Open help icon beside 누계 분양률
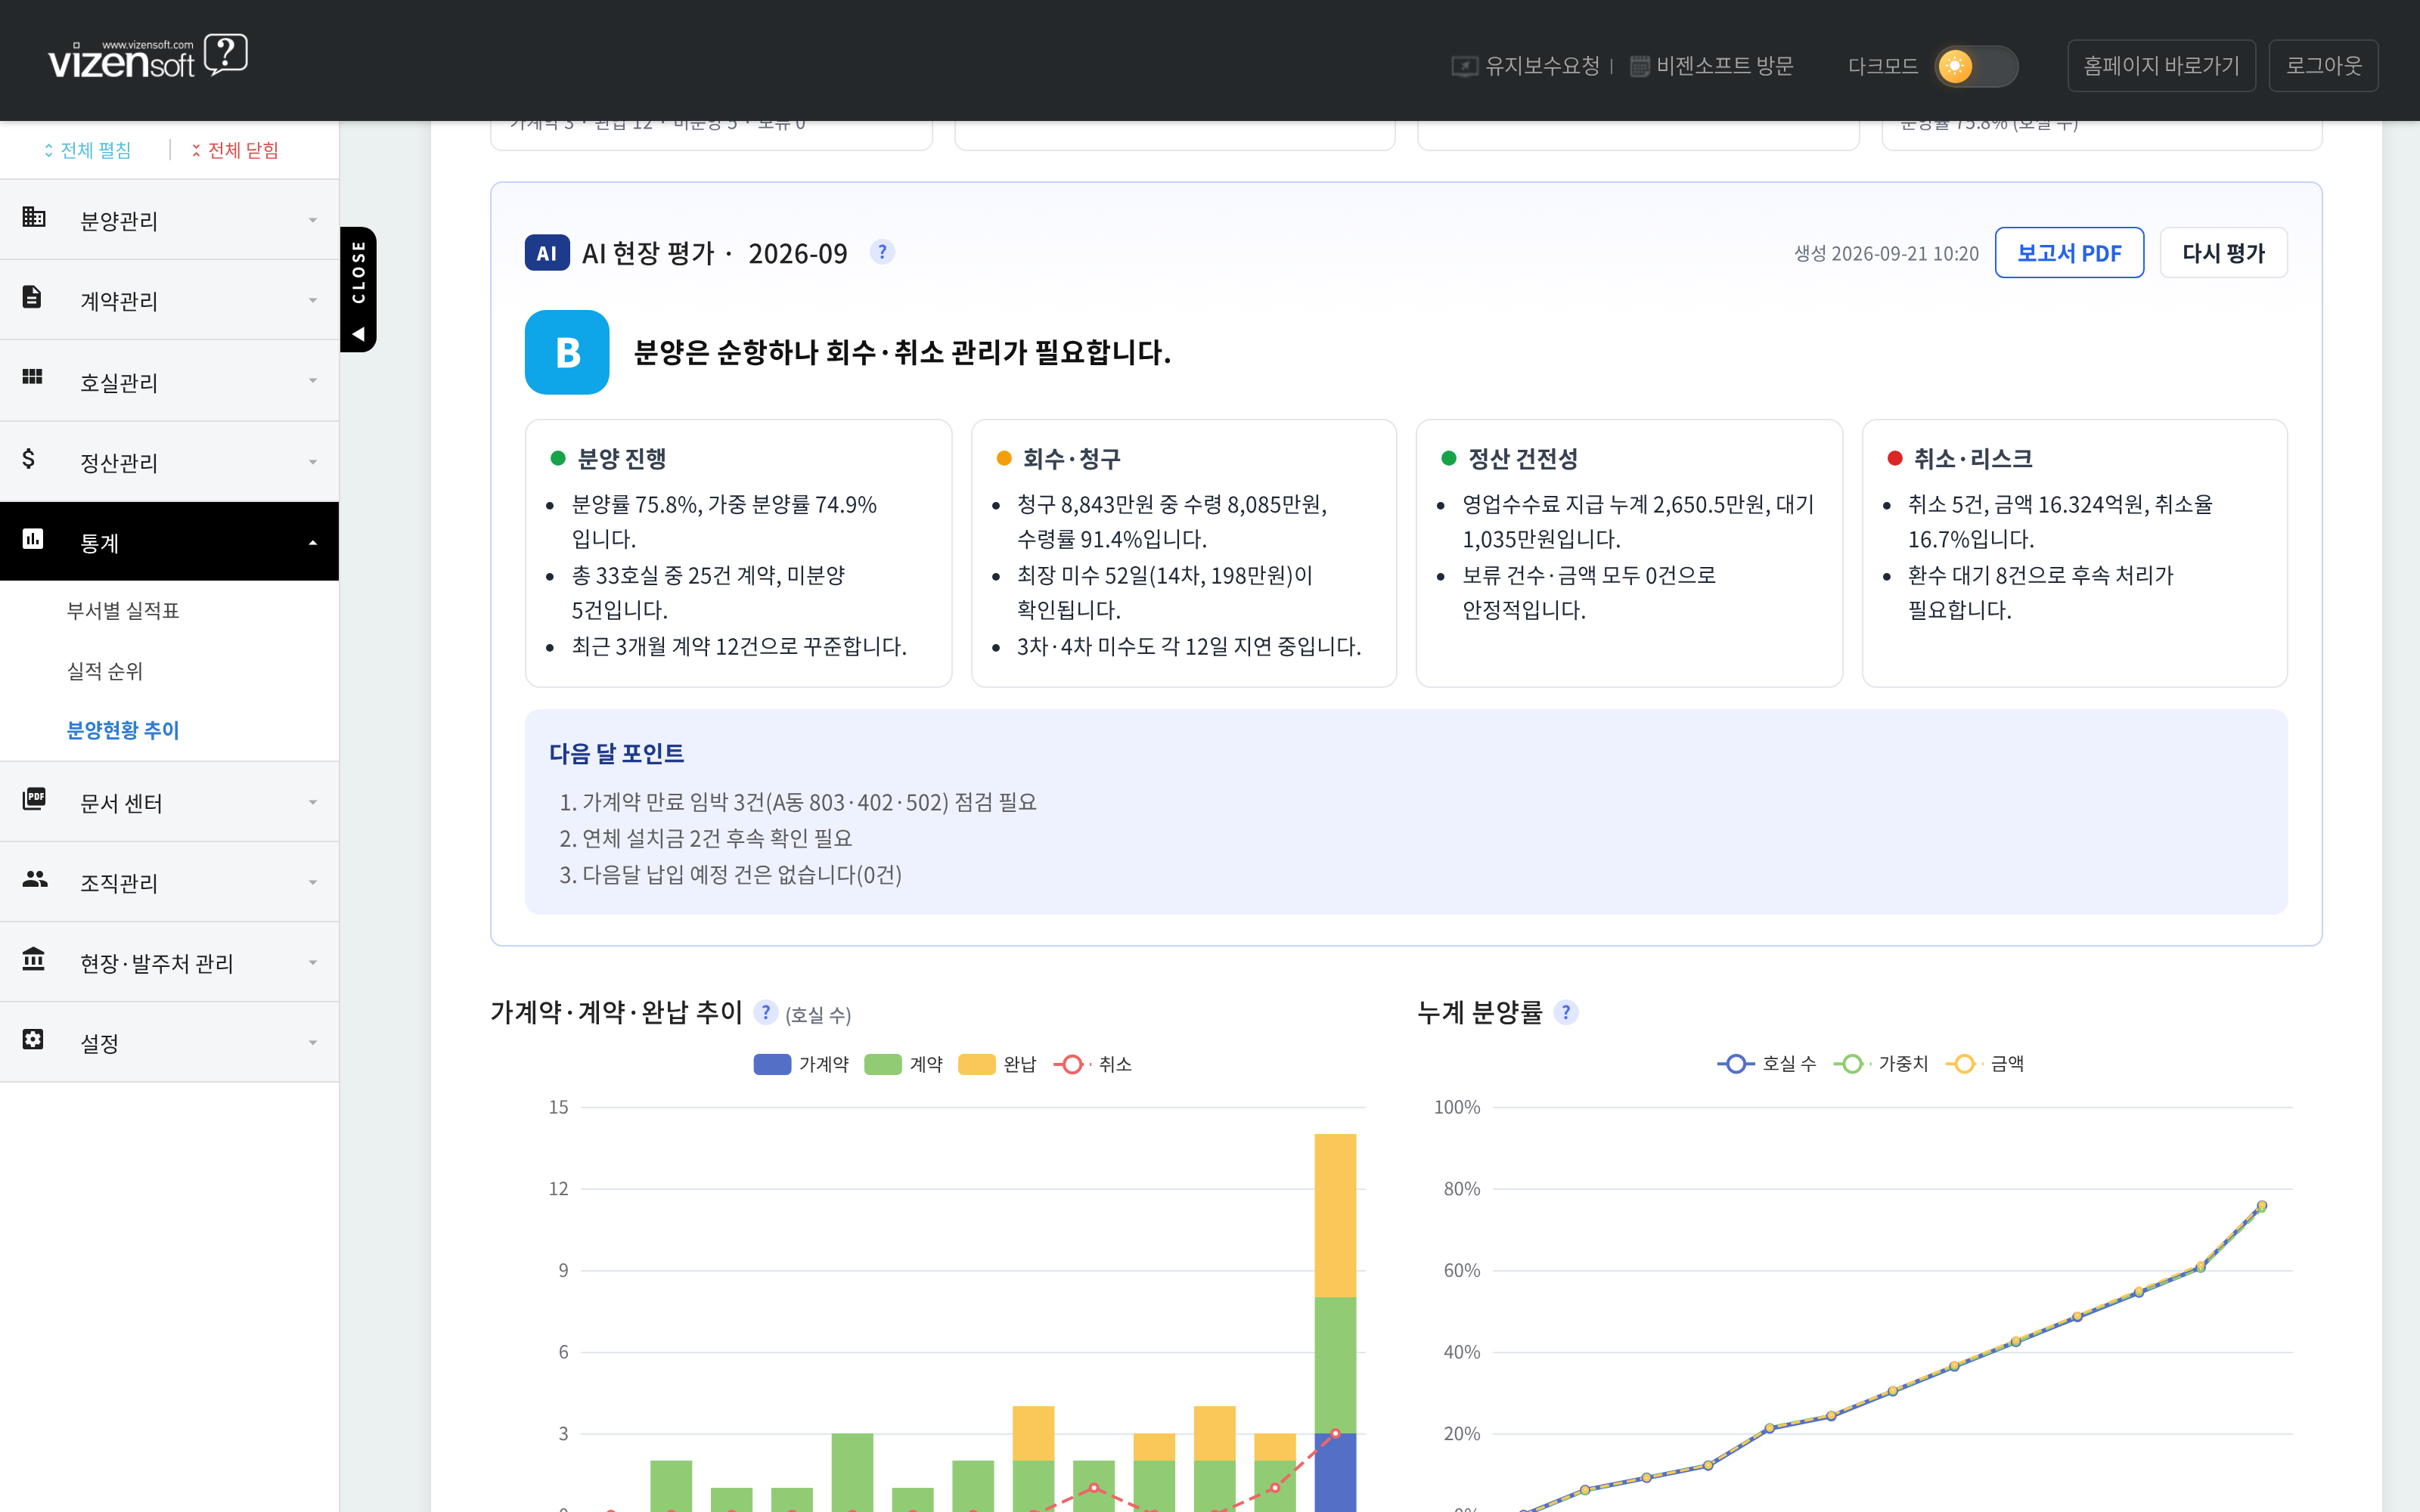 coord(1566,1012)
